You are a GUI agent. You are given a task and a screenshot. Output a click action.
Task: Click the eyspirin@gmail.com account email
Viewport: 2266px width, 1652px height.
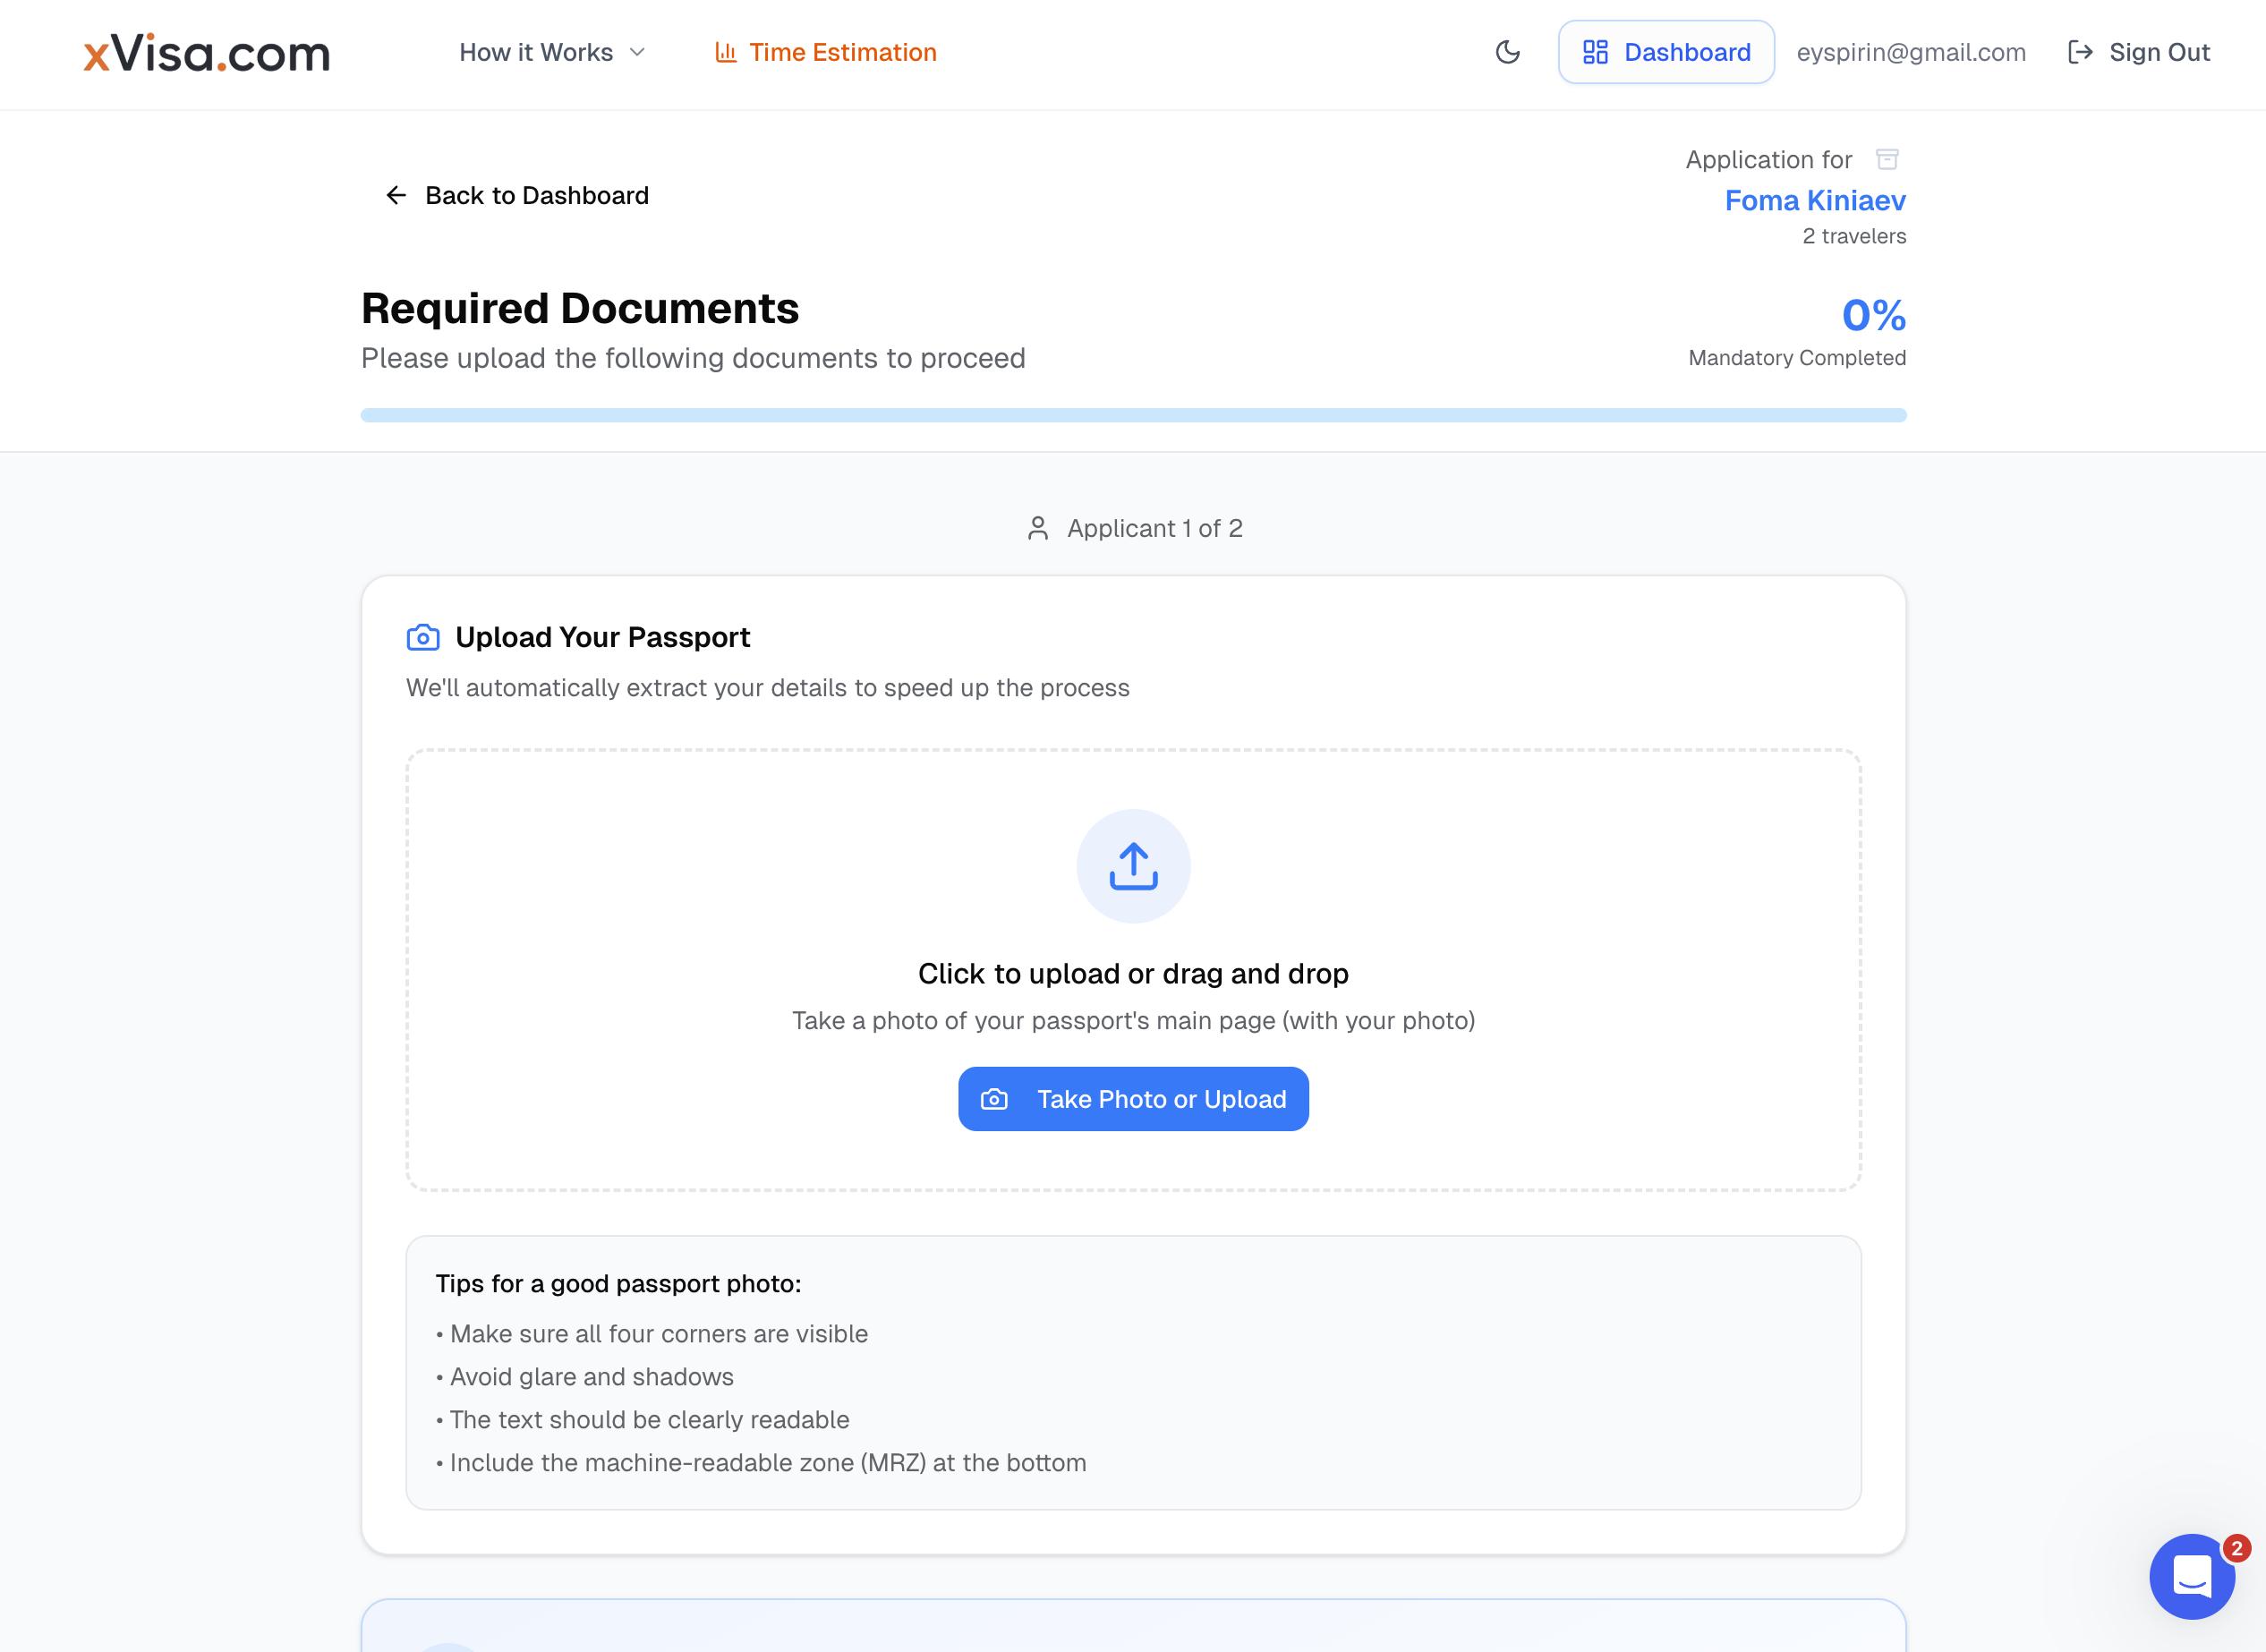1910,52
